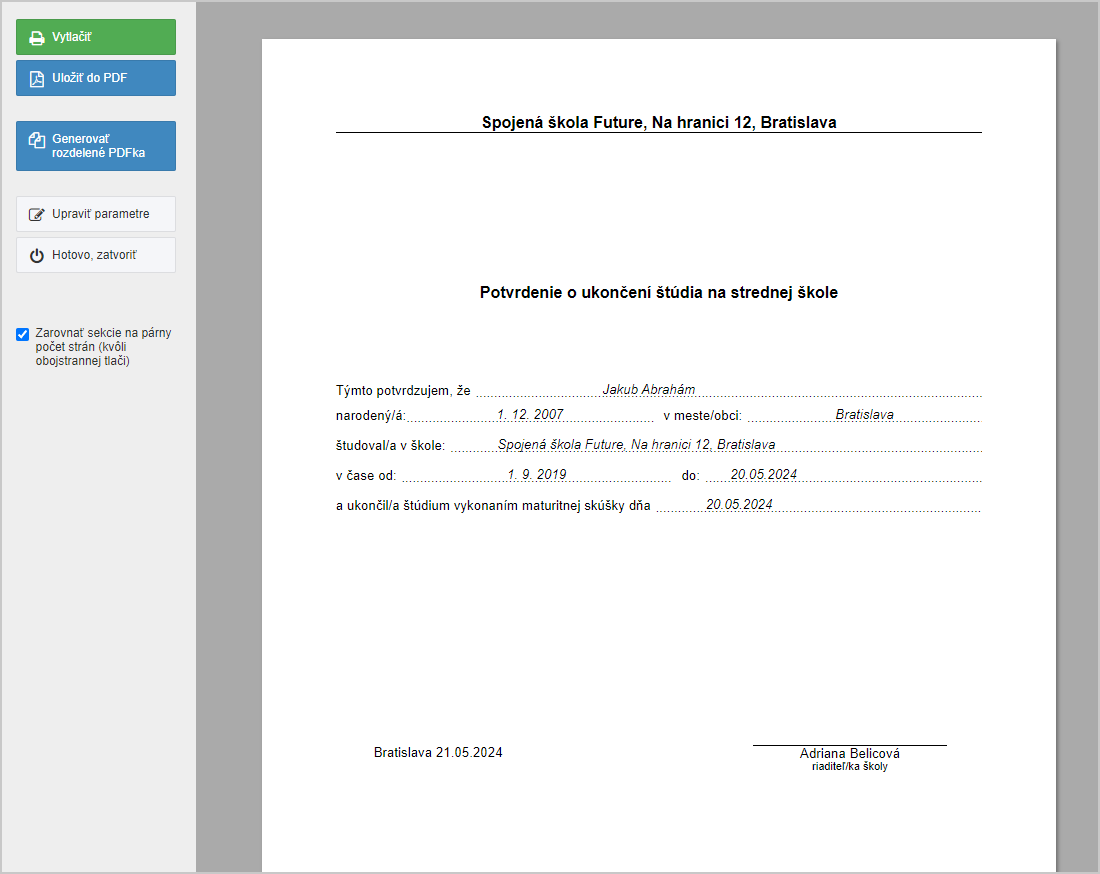This screenshot has height=874, width=1100.
Task: Click the maturita exam date 20.05.2024
Action: pyautogui.click(x=739, y=505)
